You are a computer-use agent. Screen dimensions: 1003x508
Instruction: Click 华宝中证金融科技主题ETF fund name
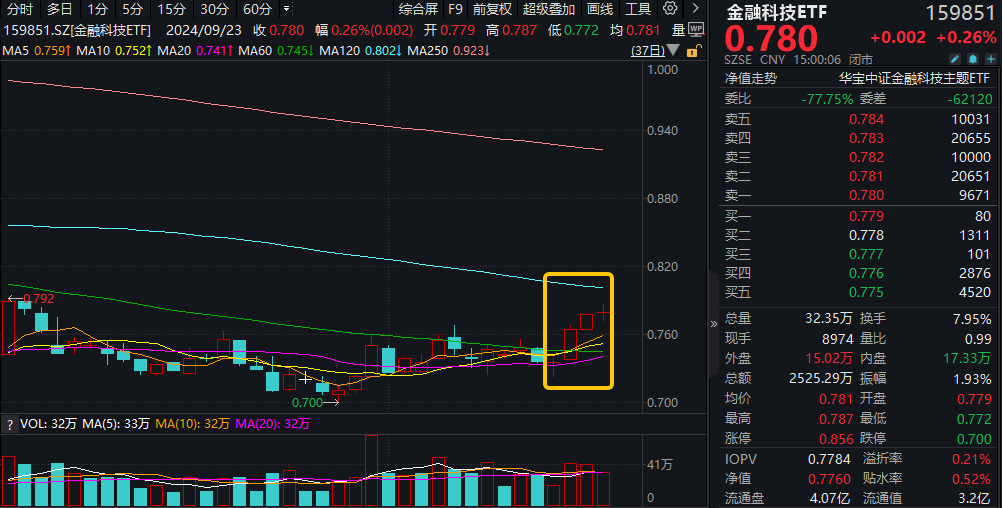[914, 79]
